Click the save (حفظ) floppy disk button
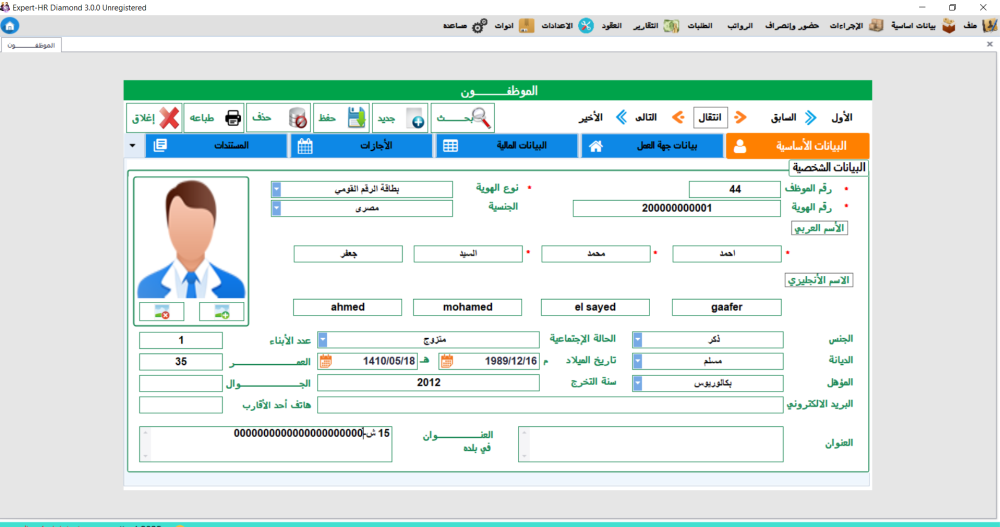 [342, 118]
